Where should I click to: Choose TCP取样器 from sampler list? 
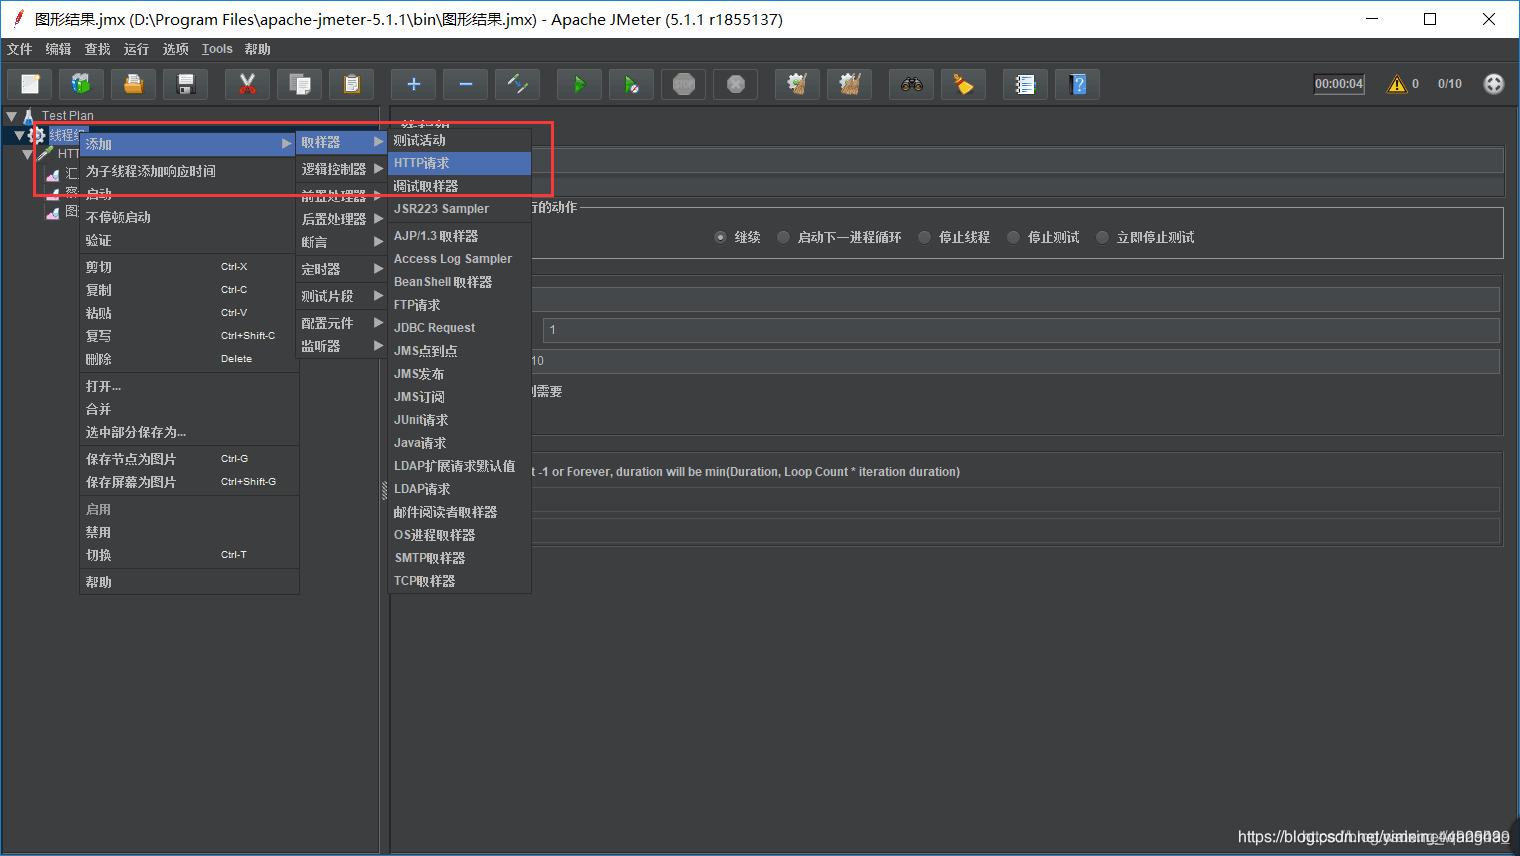(x=459, y=581)
